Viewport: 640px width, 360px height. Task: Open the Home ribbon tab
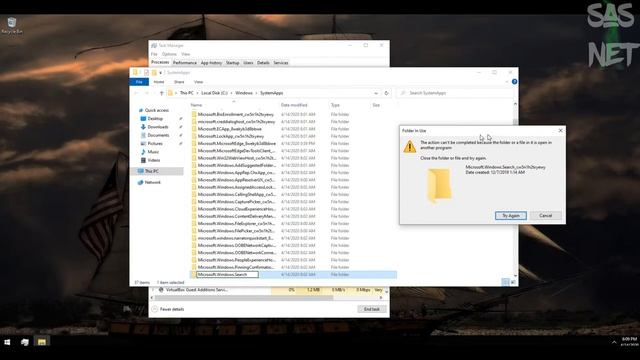coord(159,82)
